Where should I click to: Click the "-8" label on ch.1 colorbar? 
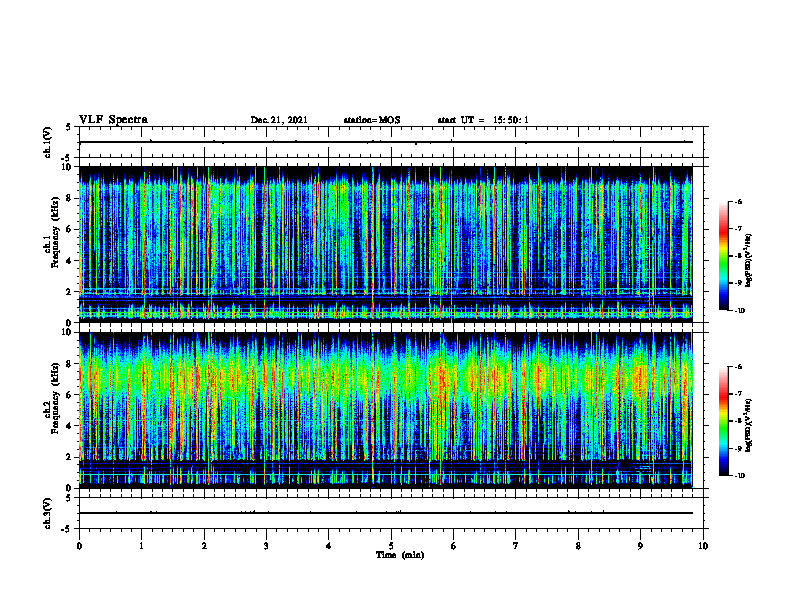coord(739,256)
